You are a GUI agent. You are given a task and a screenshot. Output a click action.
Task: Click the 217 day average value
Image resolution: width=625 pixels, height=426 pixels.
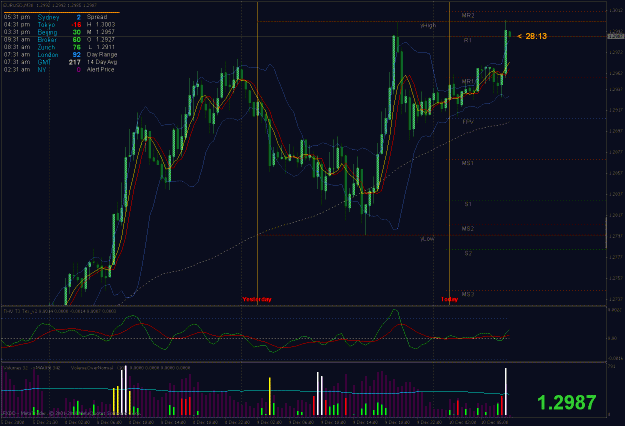point(75,62)
